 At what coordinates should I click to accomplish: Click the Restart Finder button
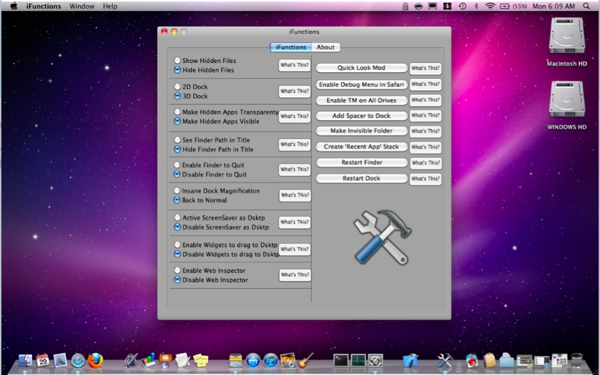362,162
